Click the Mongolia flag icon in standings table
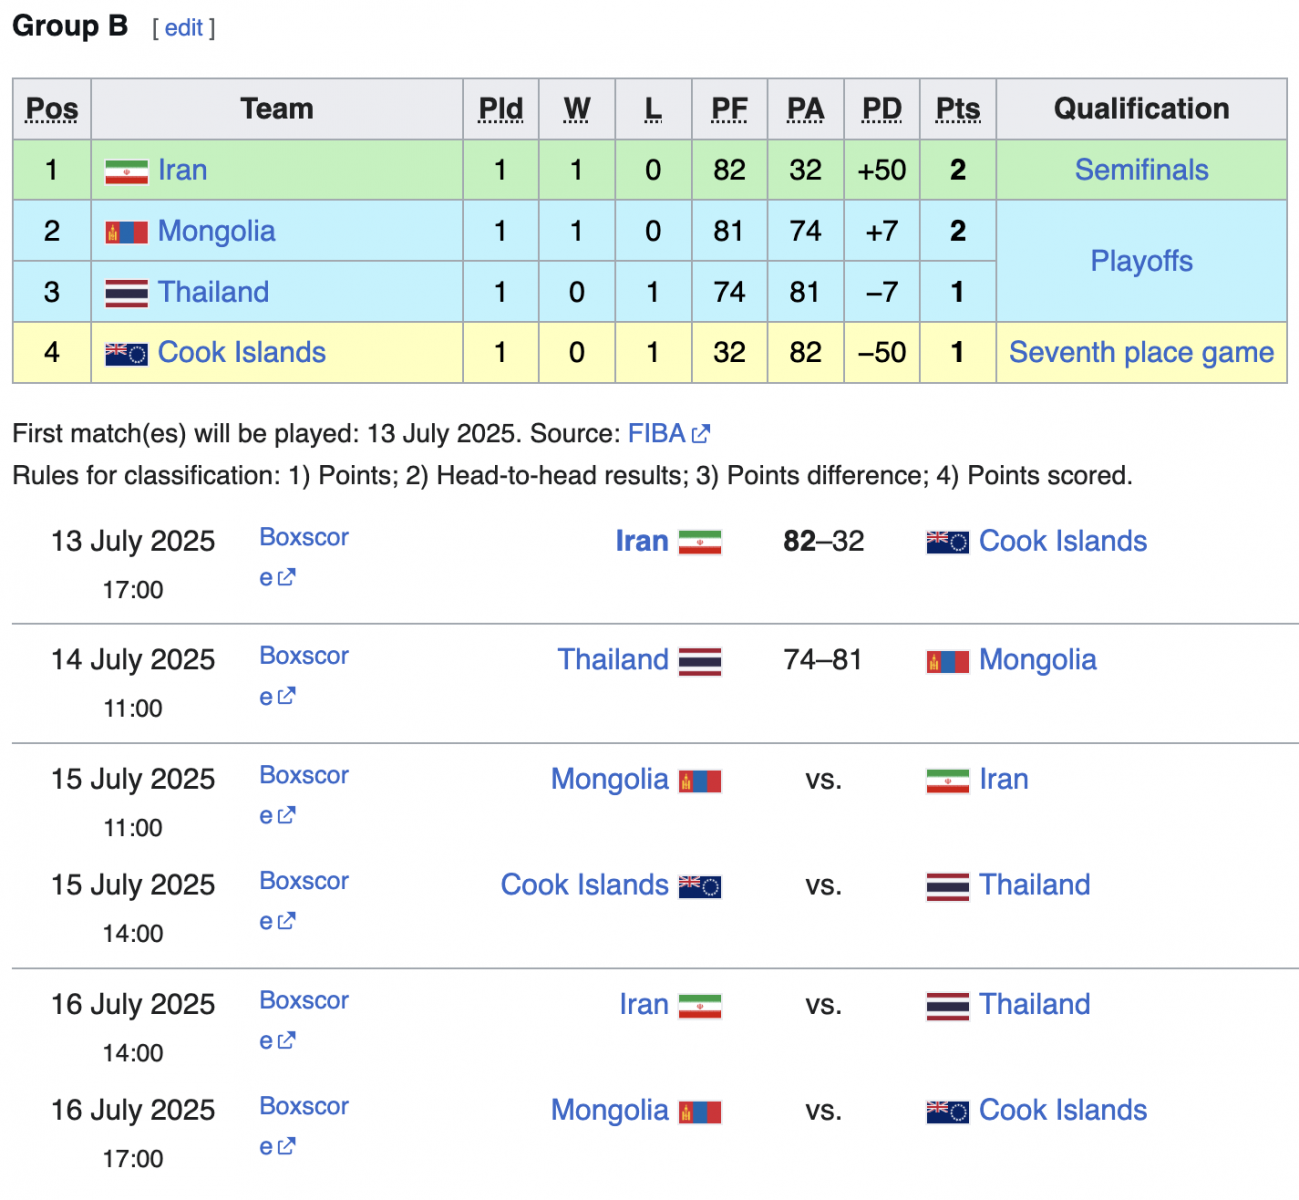The width and height of the screenshot is (1299, 1200). point(126,232)
